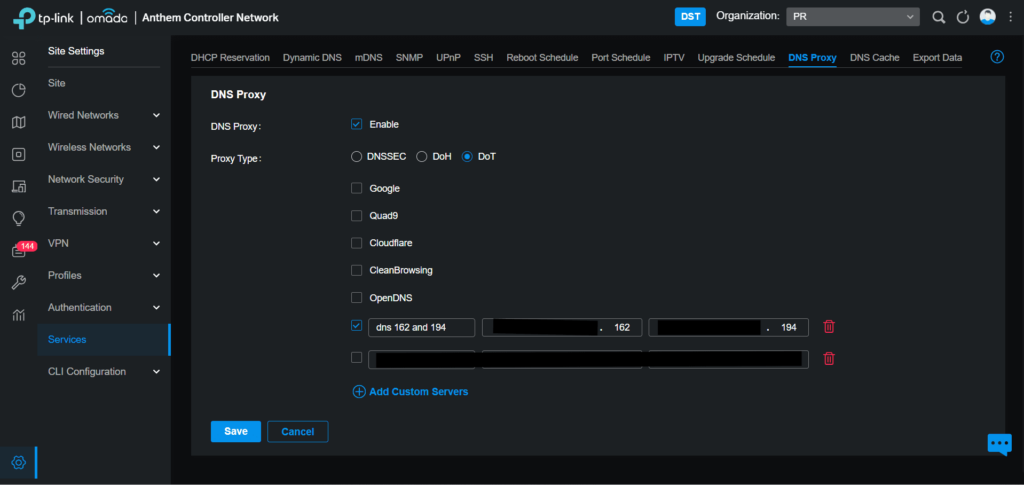This screenshot has height=485, width=1024.
Task: Delete the 'dns 162 and 194' server row
Action: click(x=828, y=327)
